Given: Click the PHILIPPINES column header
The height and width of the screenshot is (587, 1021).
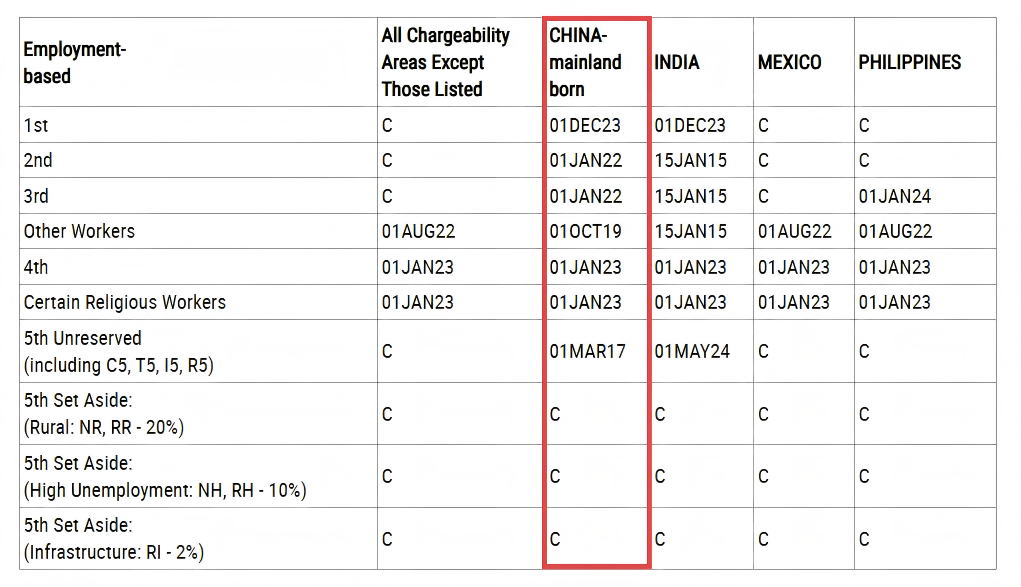Looking at the screenshot, I should coord(909,62).
